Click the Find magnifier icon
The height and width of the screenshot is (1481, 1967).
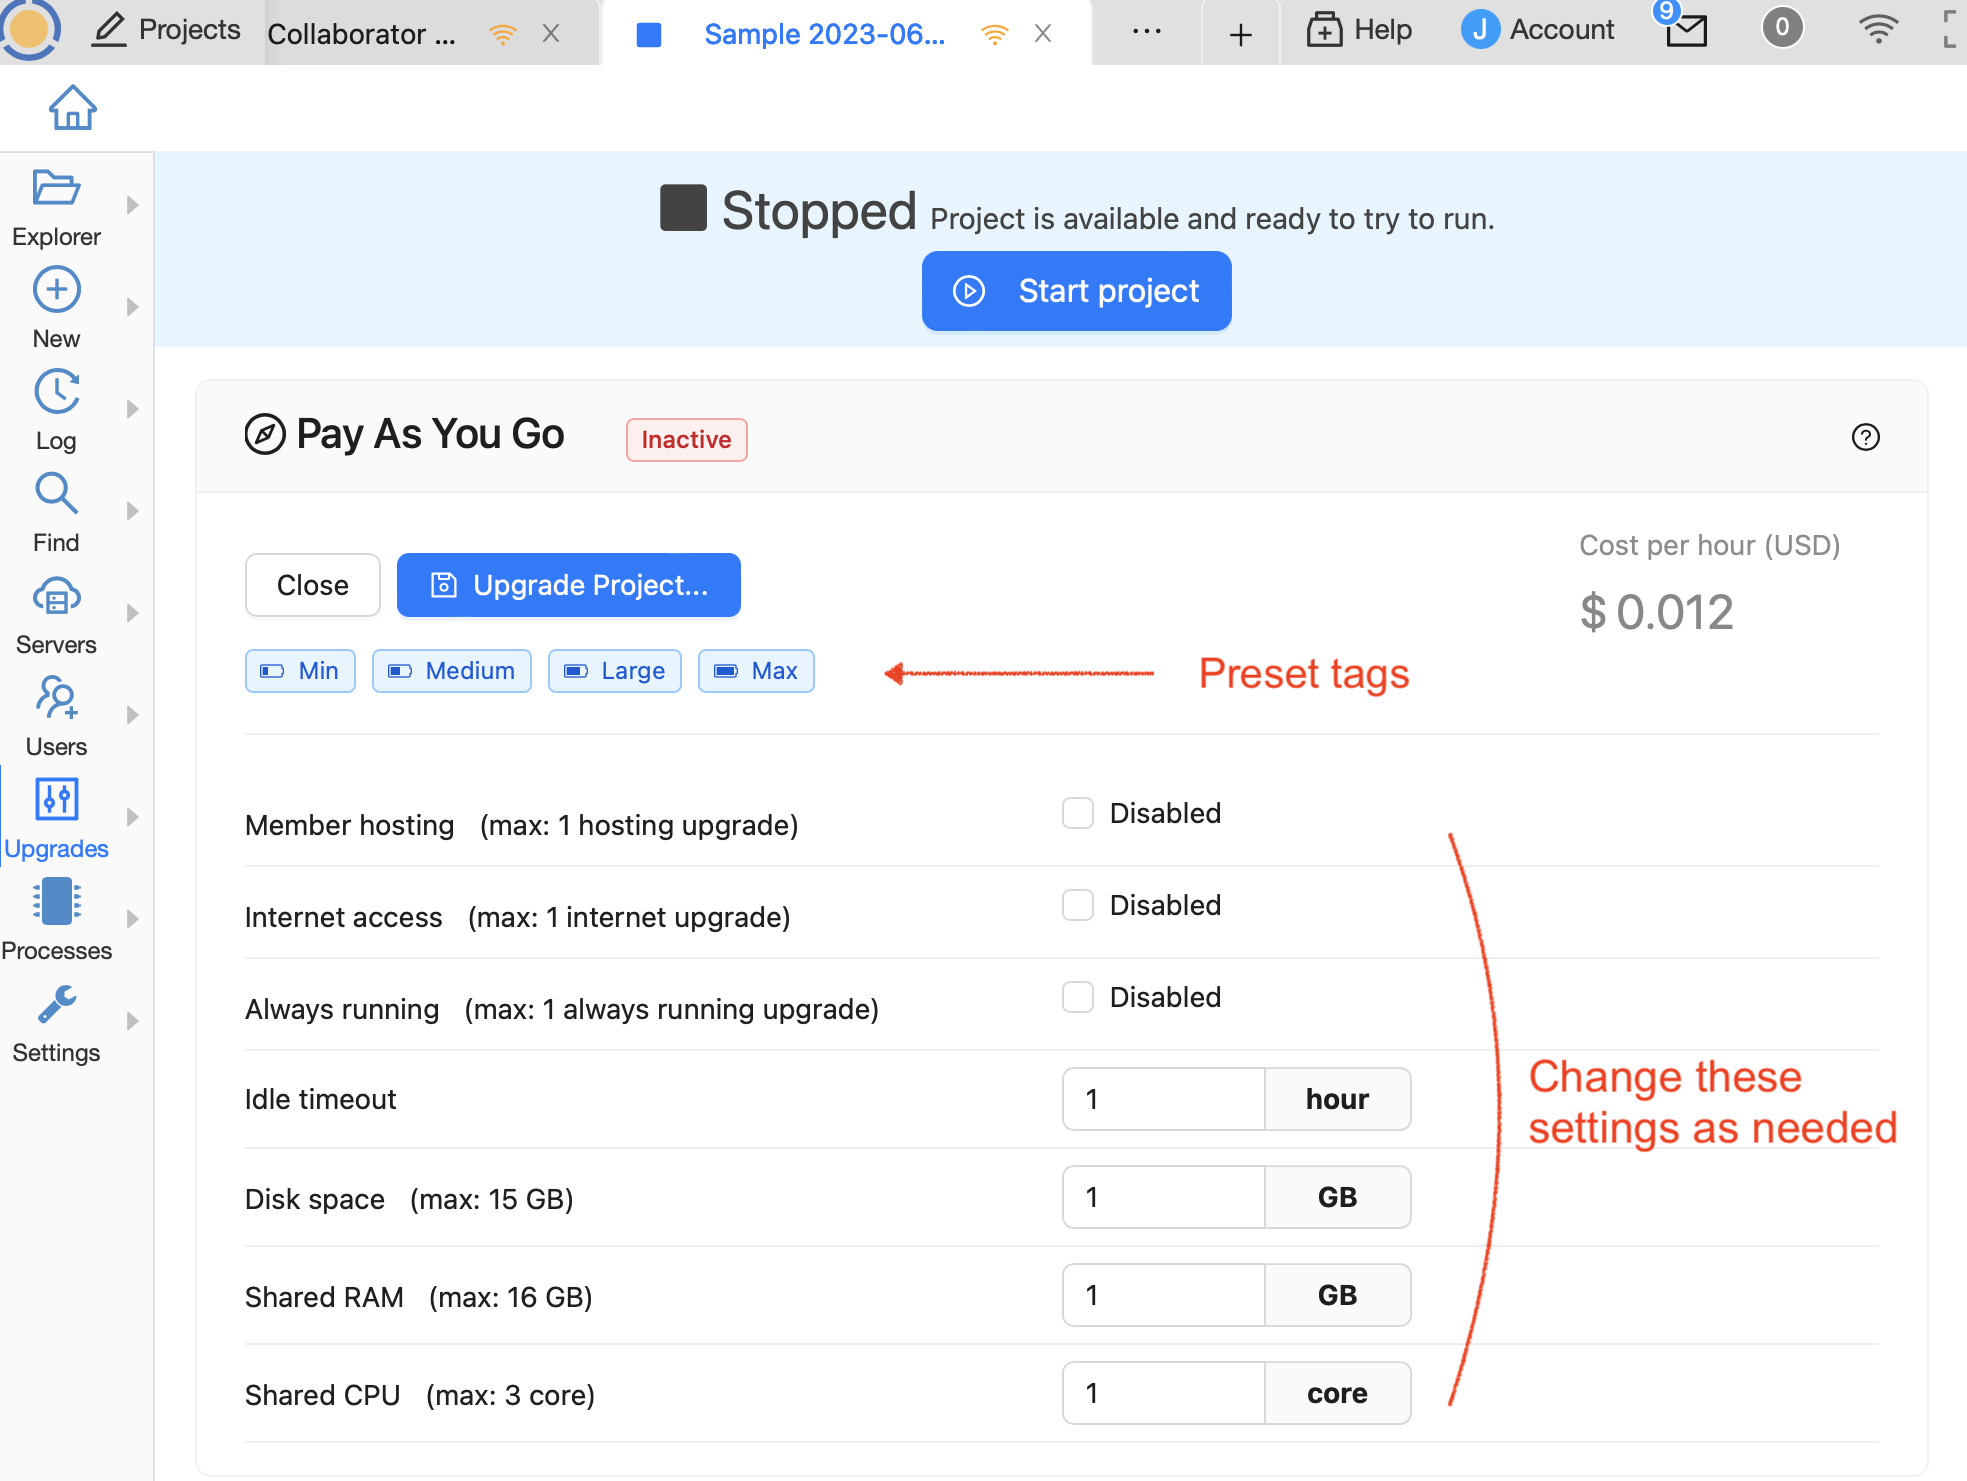point(56,494)
